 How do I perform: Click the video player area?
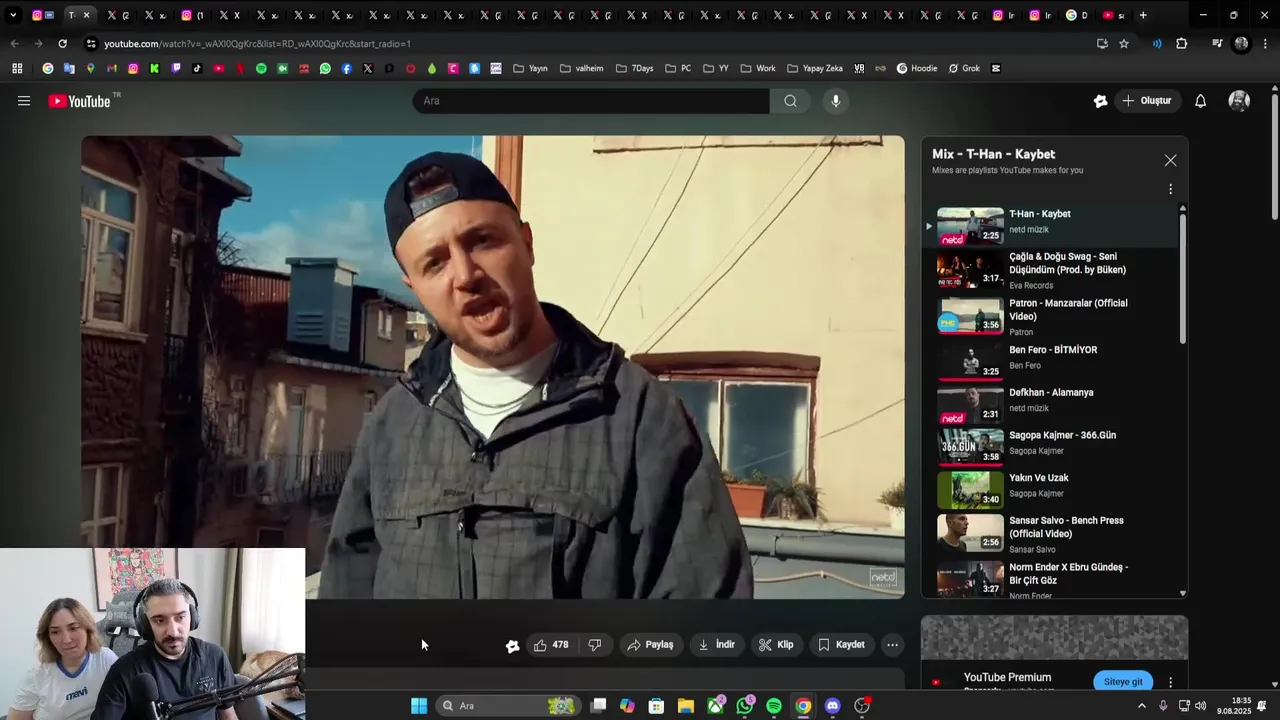(x=493, y=367)
